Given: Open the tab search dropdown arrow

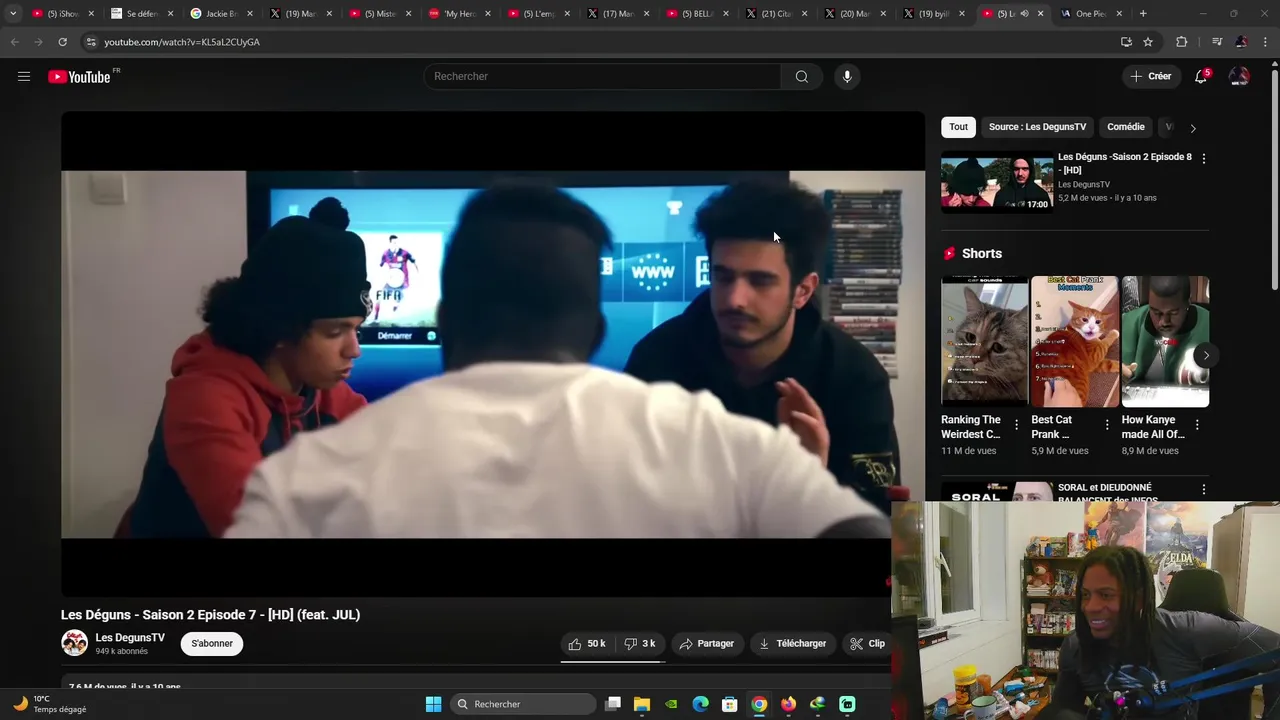Looking at the screenshot, I should pyautogui.click(x=13, y=13).
